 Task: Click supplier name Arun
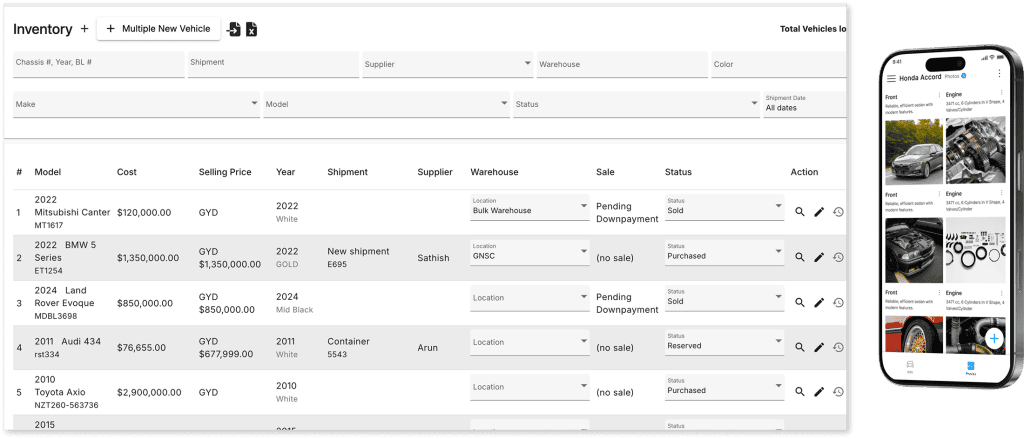point(428,348)
